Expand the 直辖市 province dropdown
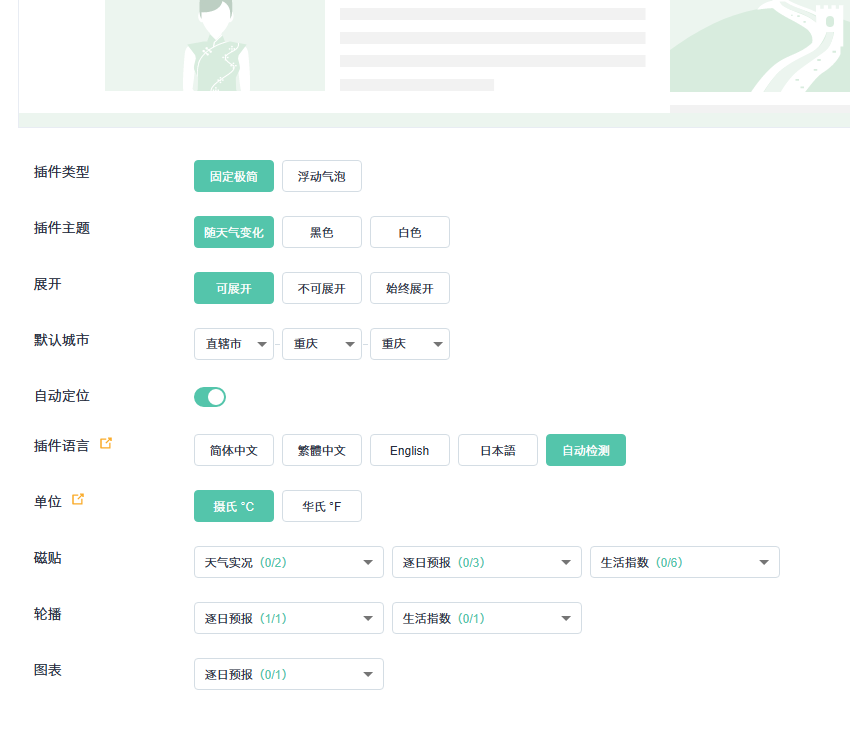850x729 pixels. (234, 344)
